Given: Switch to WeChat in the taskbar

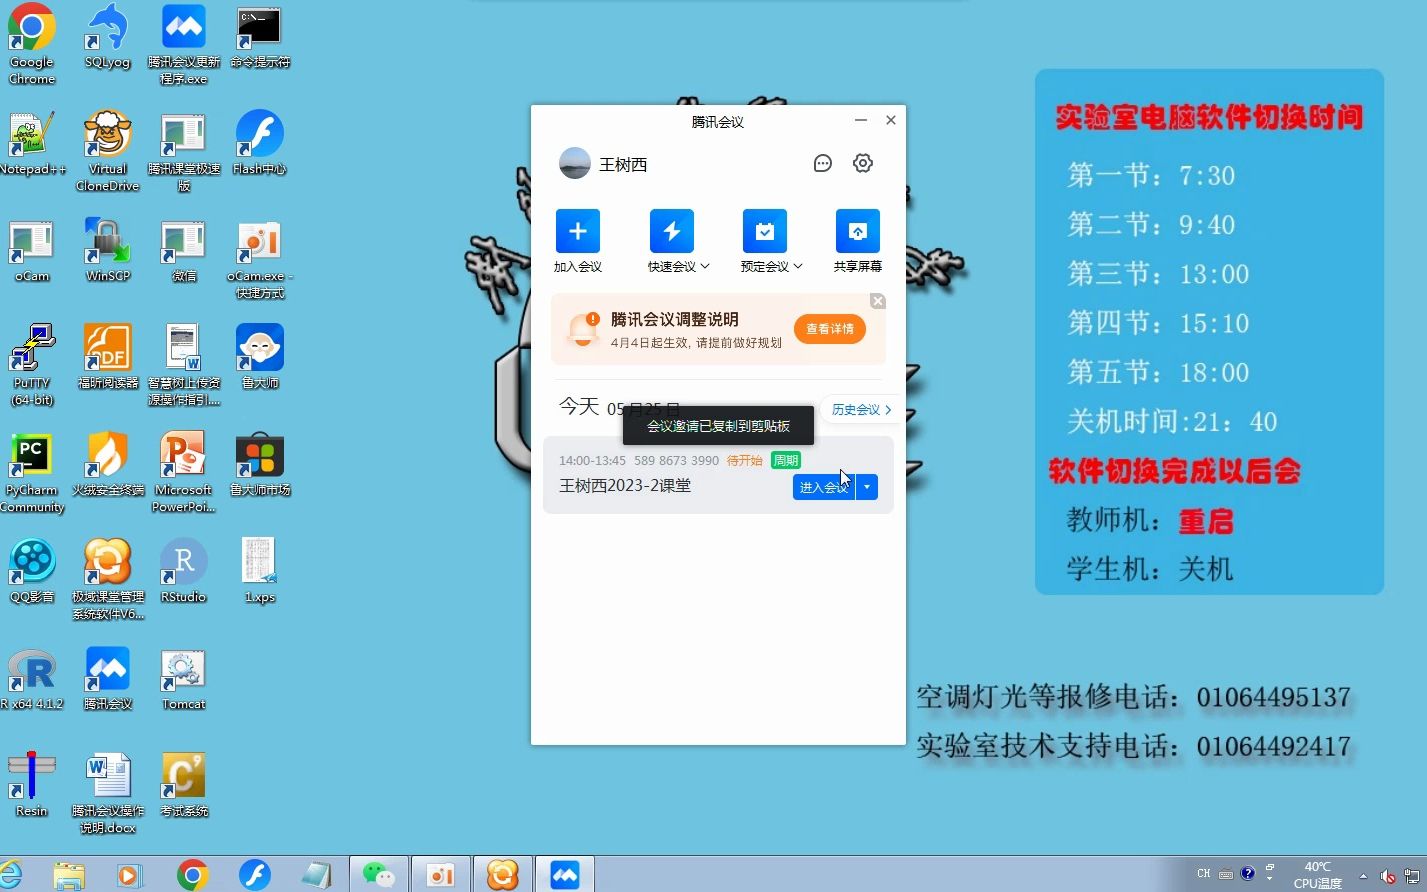Looking at the screenshot, I should (379, 875).
